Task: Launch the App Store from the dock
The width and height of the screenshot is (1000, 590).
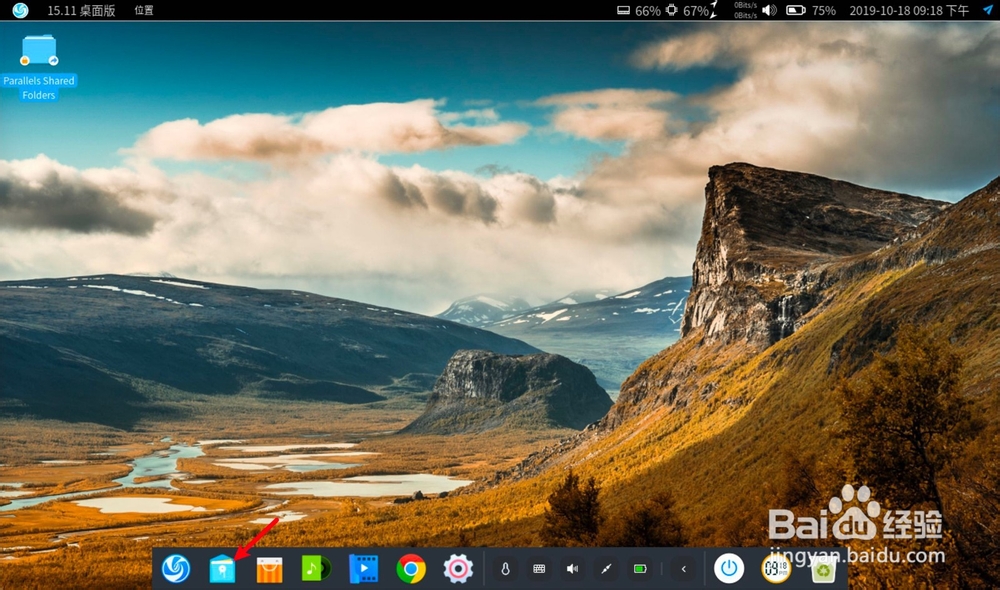Action: (x=269, y=569)
